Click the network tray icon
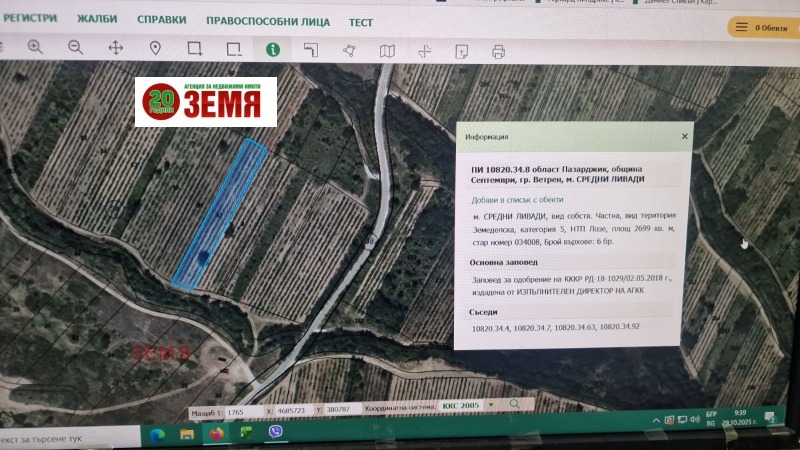Viewport: 800px width, 450px height. (683, 420)
